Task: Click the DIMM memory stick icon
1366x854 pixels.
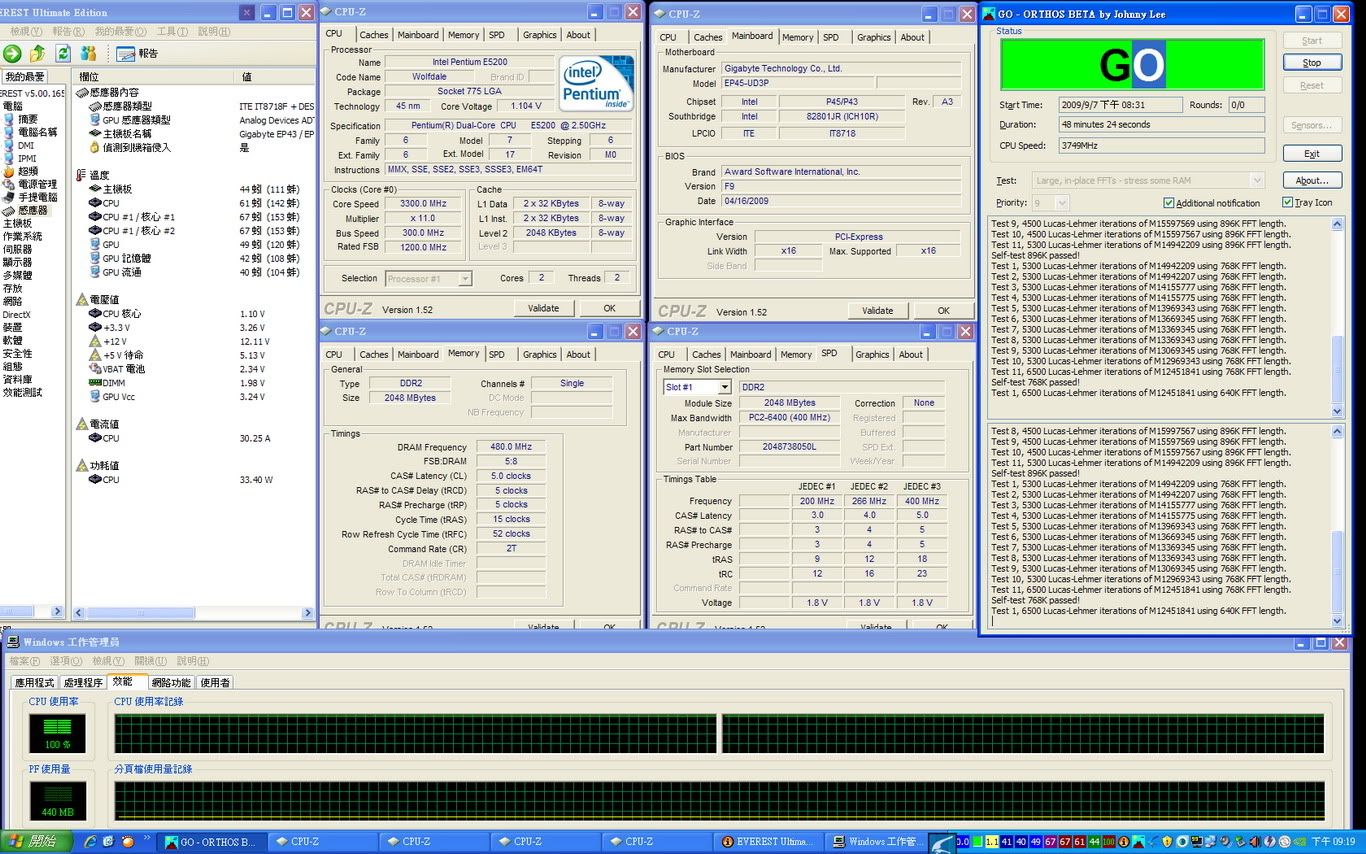Action: (x=95, y=382)
